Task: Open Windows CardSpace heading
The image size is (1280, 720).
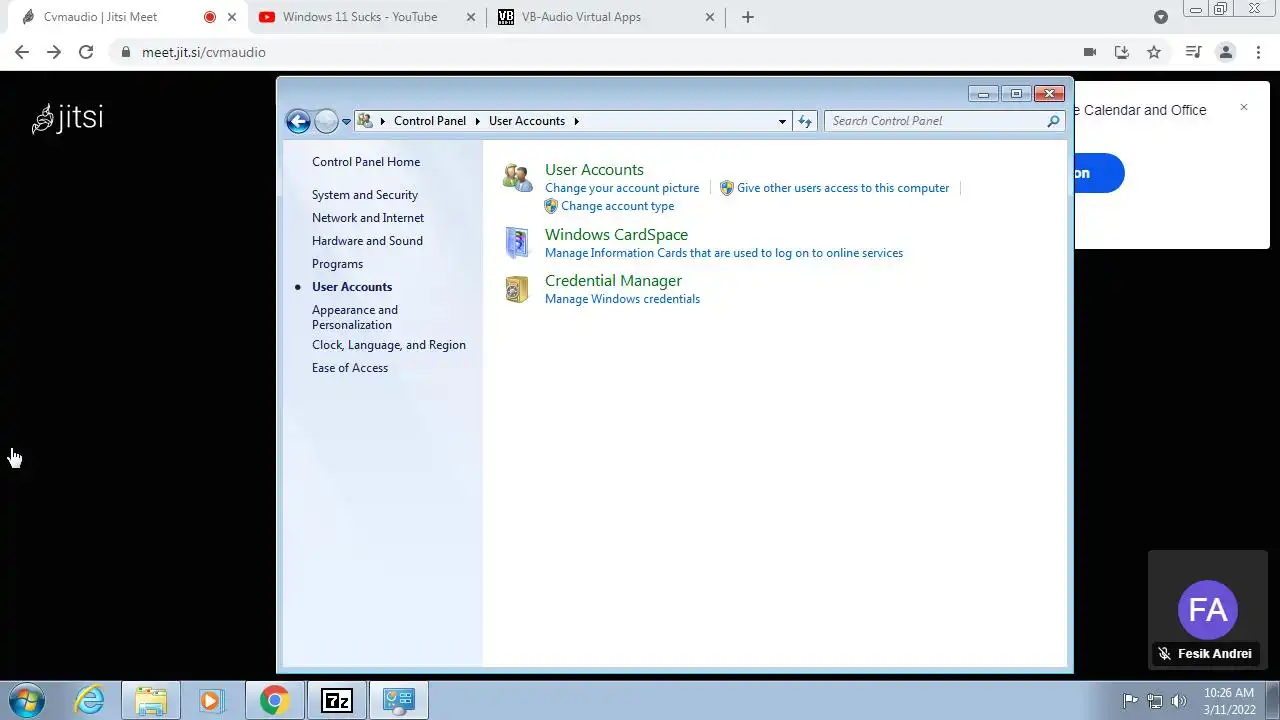Action: click(x=616, y=235)
